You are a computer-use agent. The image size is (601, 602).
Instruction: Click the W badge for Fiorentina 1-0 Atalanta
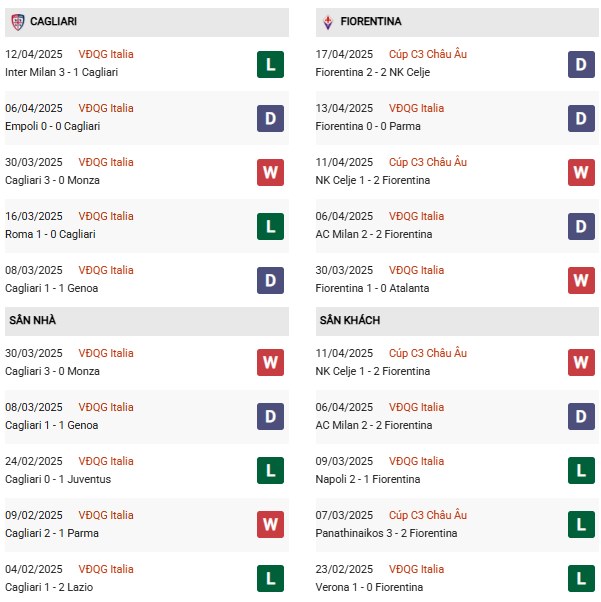(581, 280)
